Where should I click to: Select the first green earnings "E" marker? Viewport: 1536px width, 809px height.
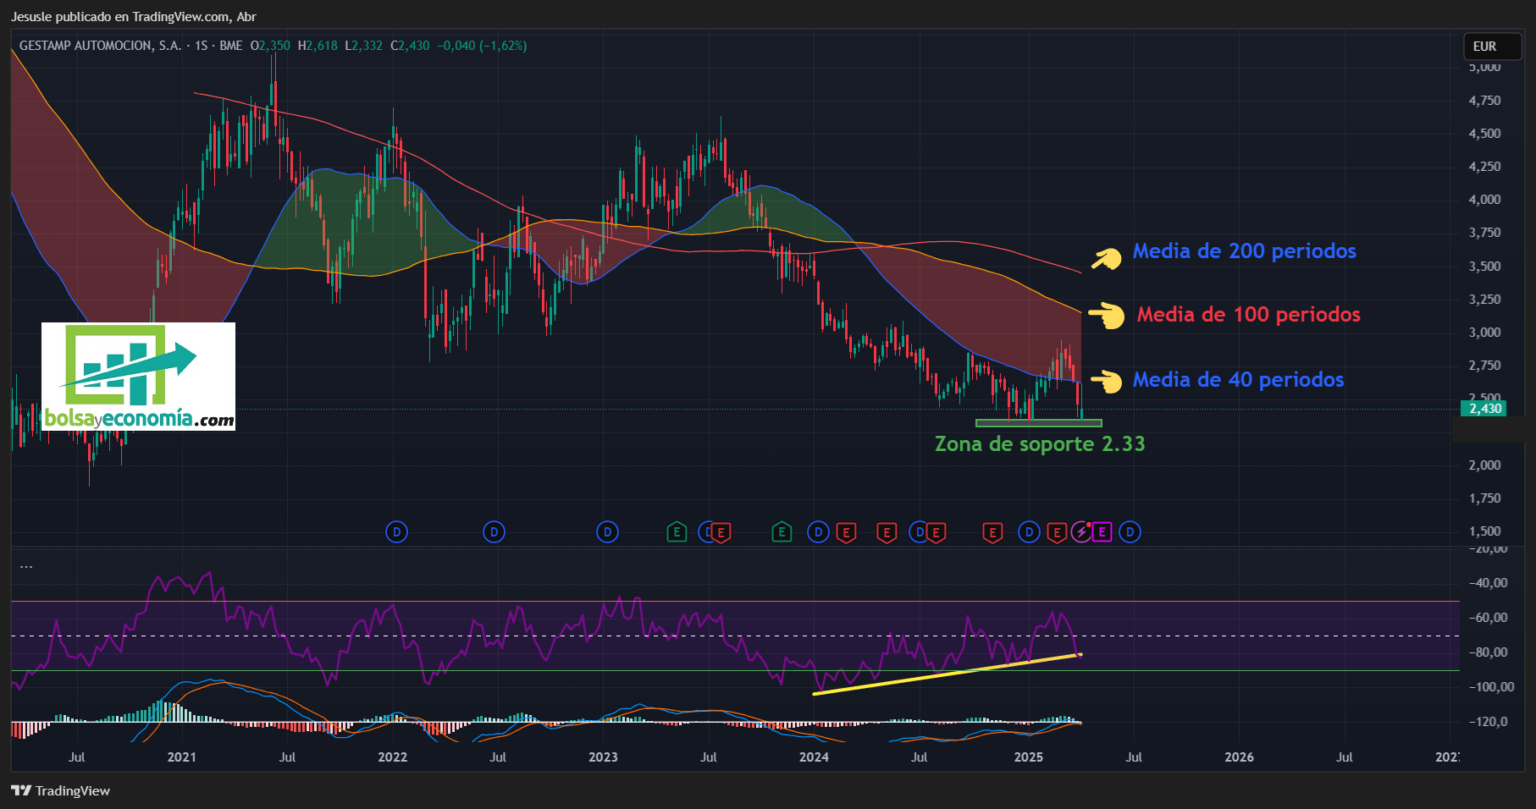tap(677, 532)
